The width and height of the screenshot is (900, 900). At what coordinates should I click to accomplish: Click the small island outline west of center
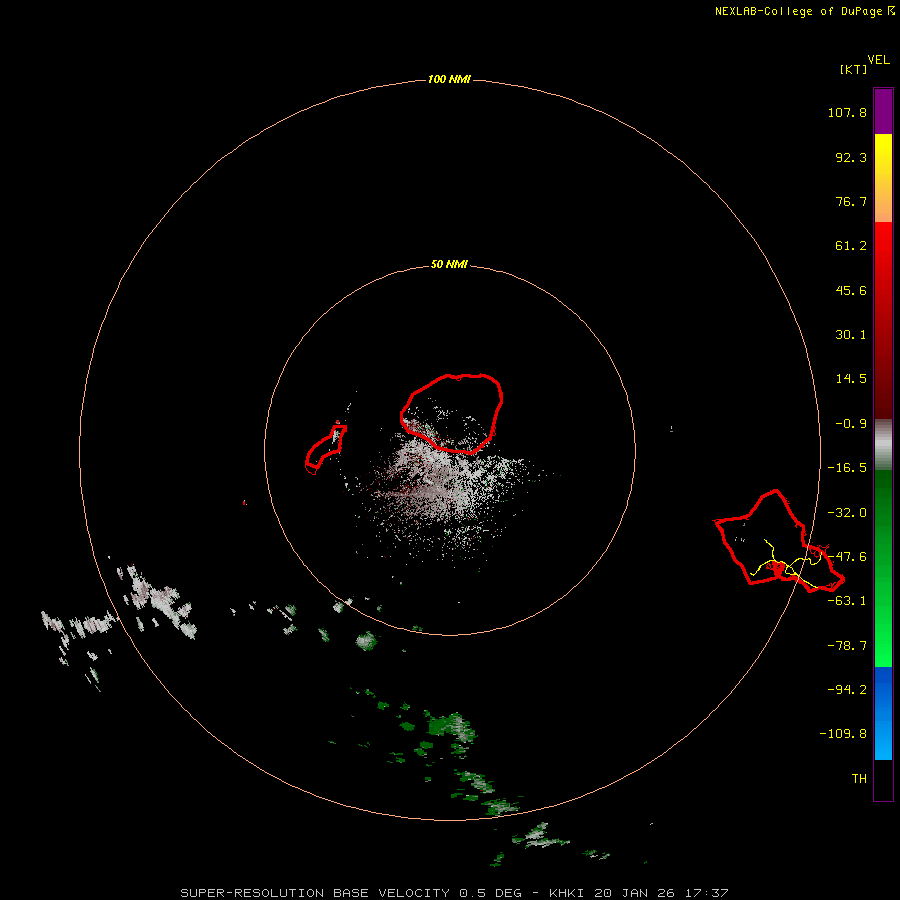point(325,447)
